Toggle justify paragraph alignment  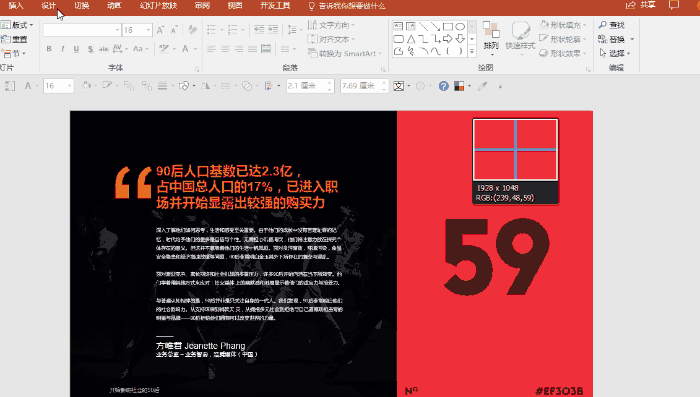tap(253, 49)
